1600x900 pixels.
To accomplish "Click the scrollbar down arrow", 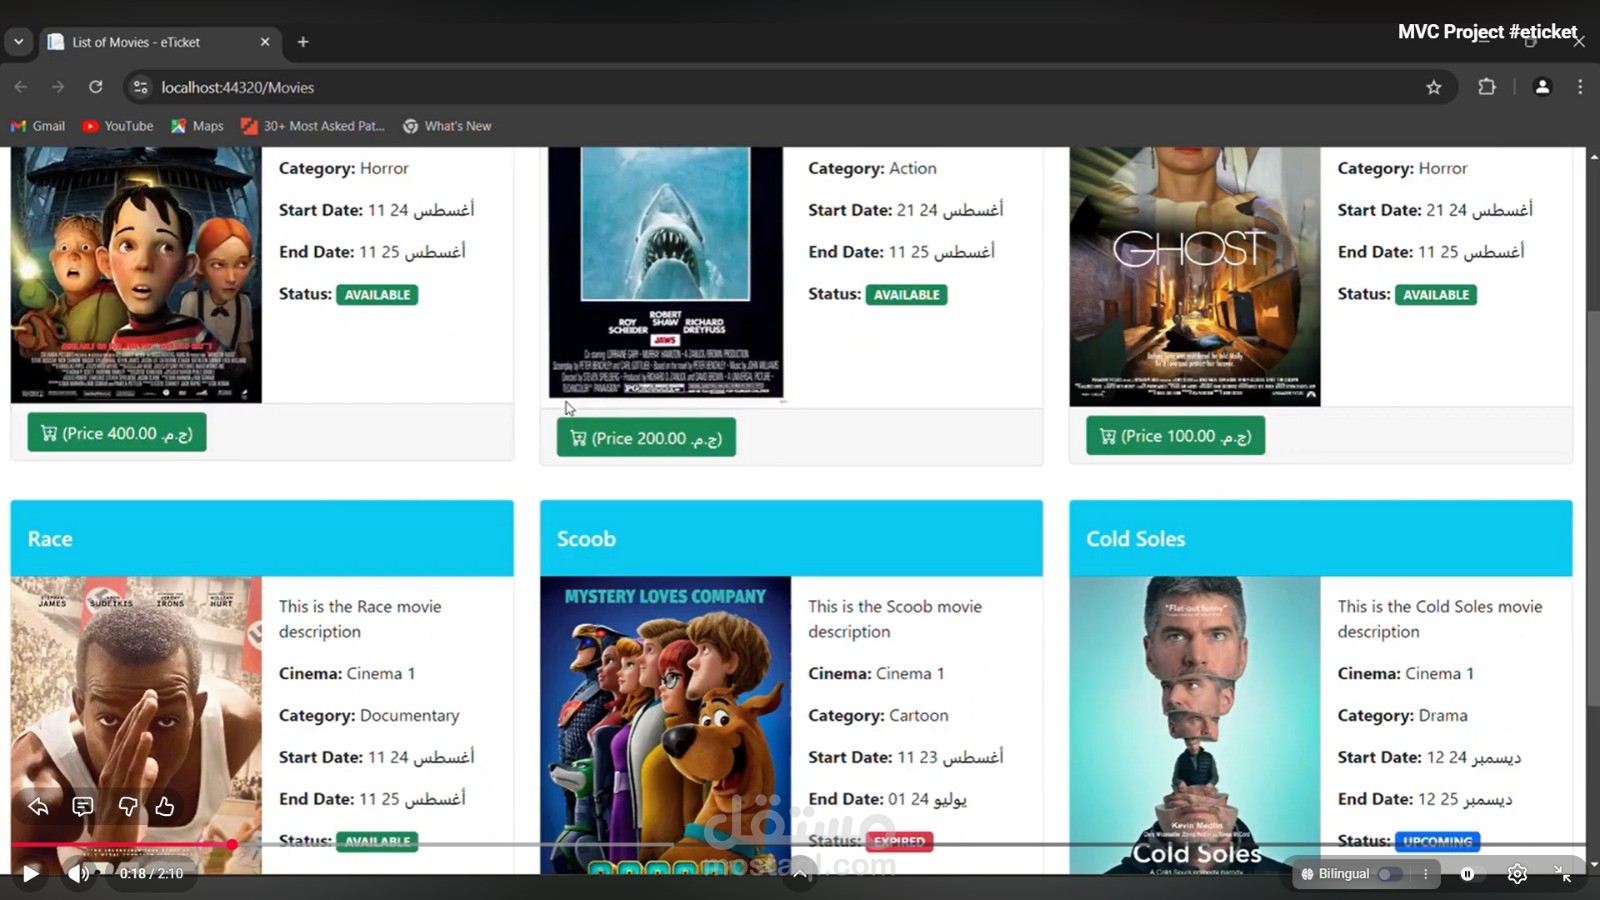I will coord(1593,863).
